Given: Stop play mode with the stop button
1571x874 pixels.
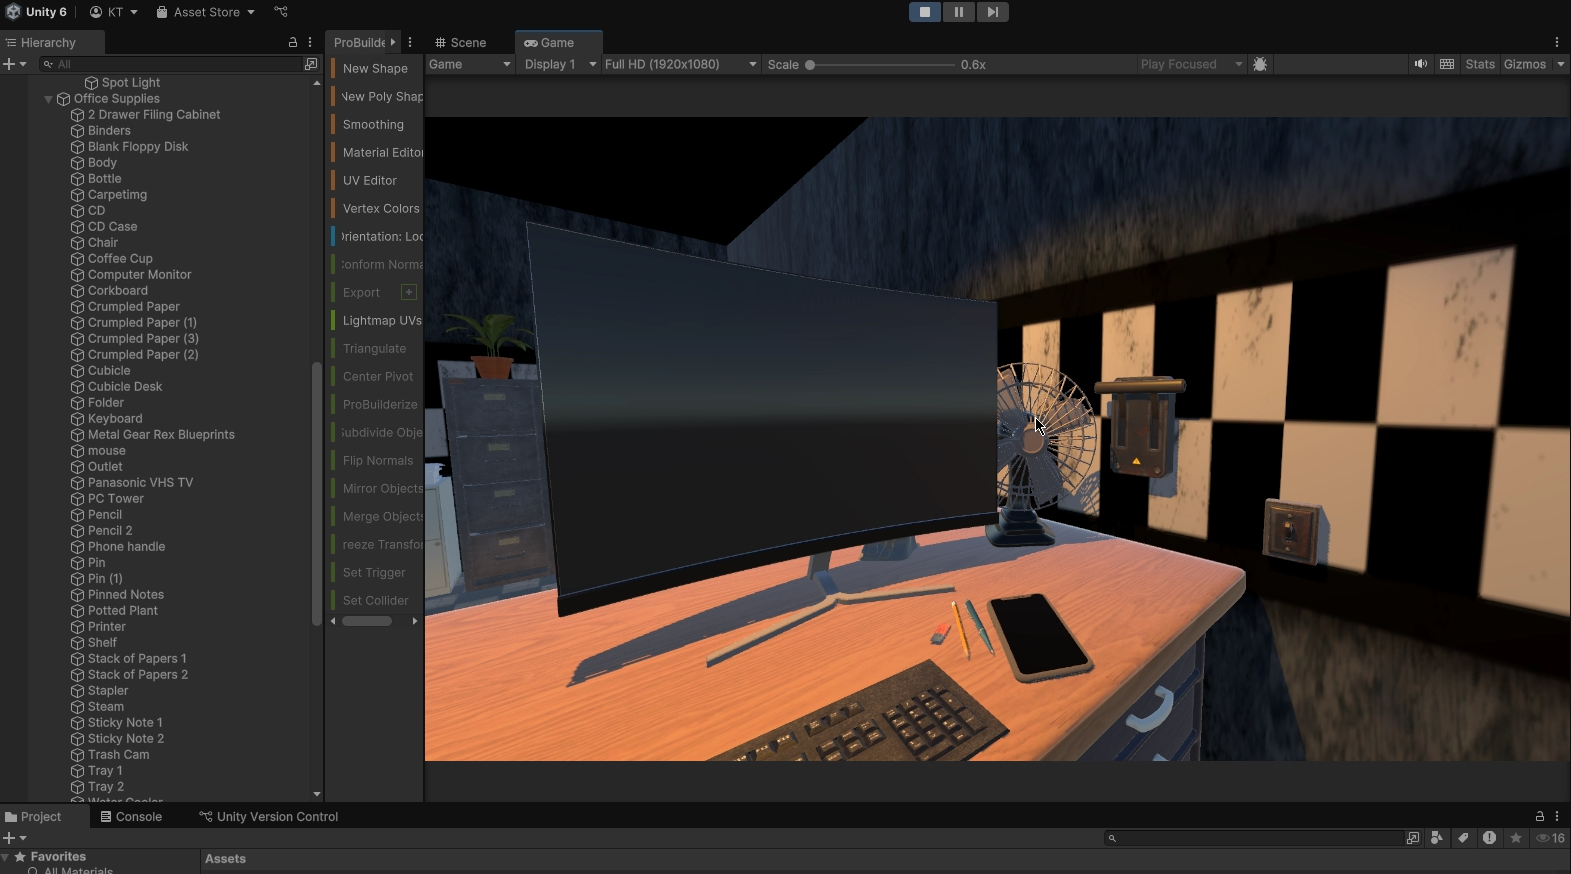Looking at the screenshot, I should pos(925,12).
